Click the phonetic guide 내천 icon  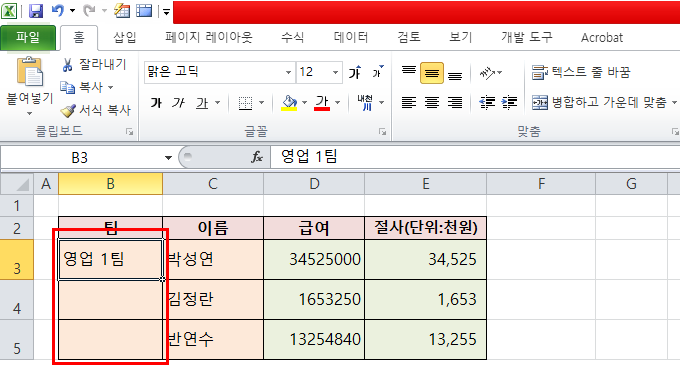point(365,103)
